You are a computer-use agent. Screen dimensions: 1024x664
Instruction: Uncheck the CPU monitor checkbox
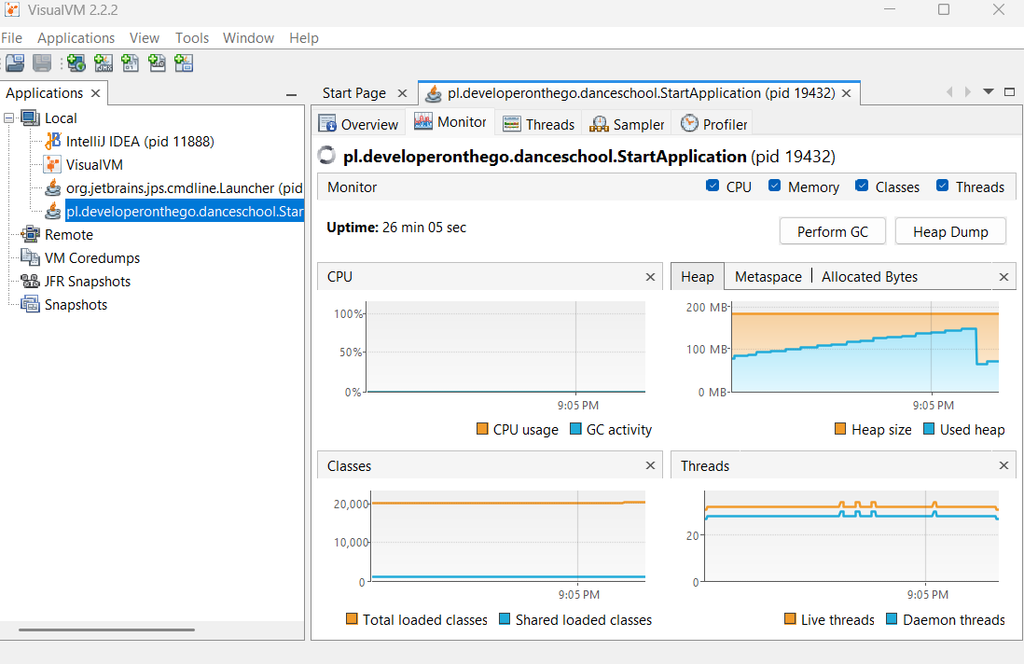[712, 186]
